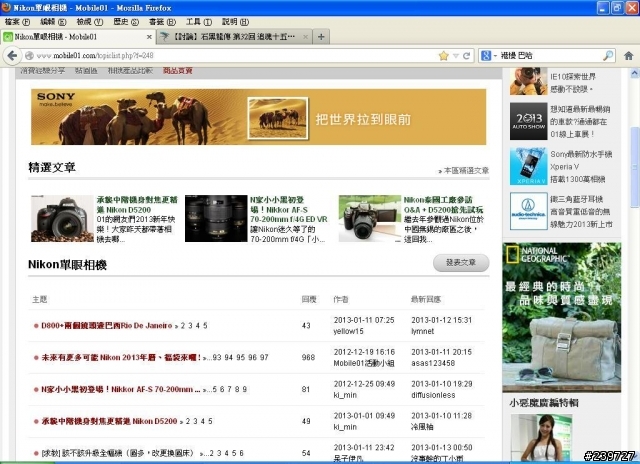Screen dimensions: 640x464
Task: Click the vertical scrollbar up arrow
Action: coord(635,73)
